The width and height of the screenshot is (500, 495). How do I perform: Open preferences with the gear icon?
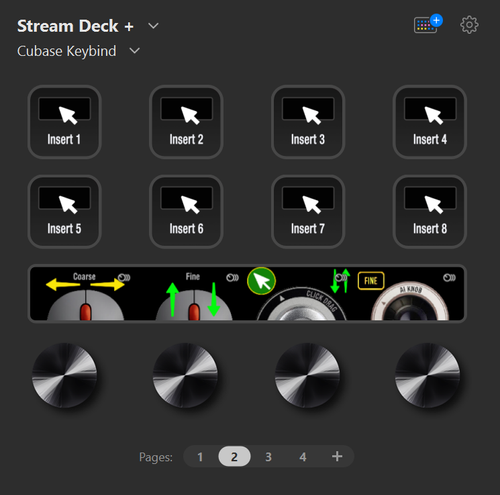coord(469,25)
